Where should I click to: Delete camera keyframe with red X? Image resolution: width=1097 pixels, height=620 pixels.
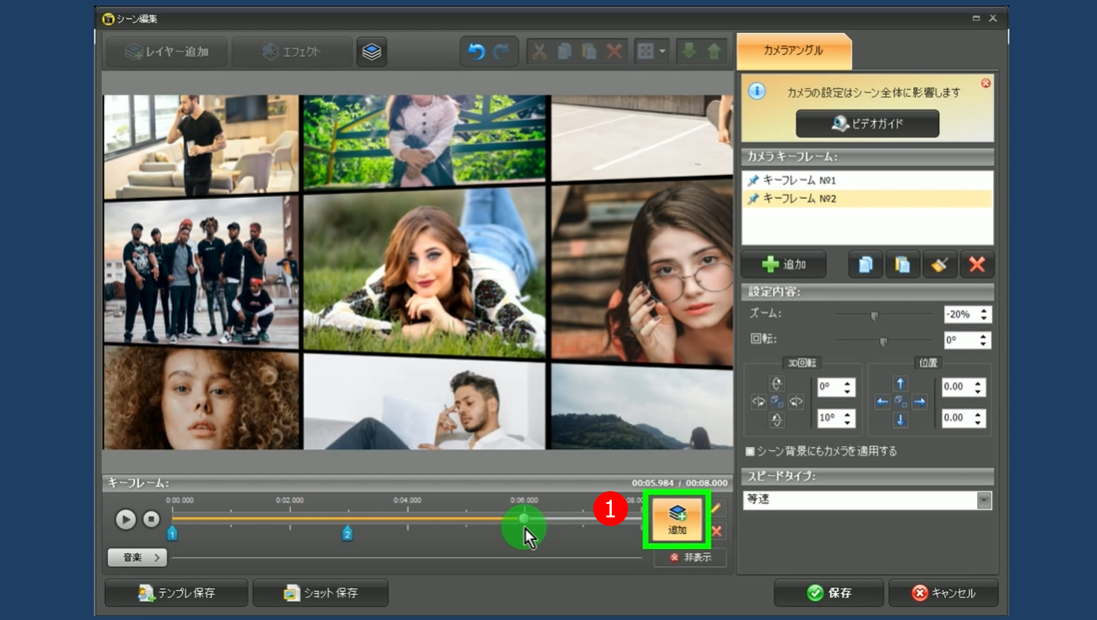[x=976, y=265]
